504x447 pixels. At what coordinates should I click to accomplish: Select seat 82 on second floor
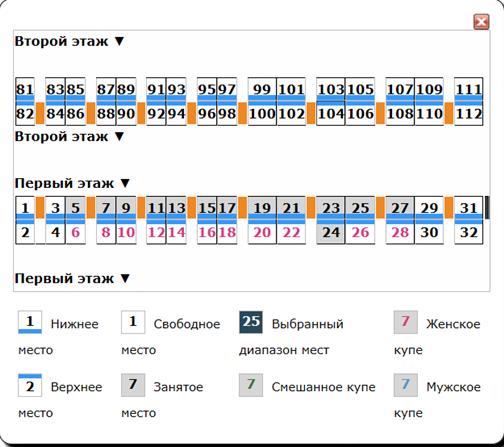[x=25, y=114]
